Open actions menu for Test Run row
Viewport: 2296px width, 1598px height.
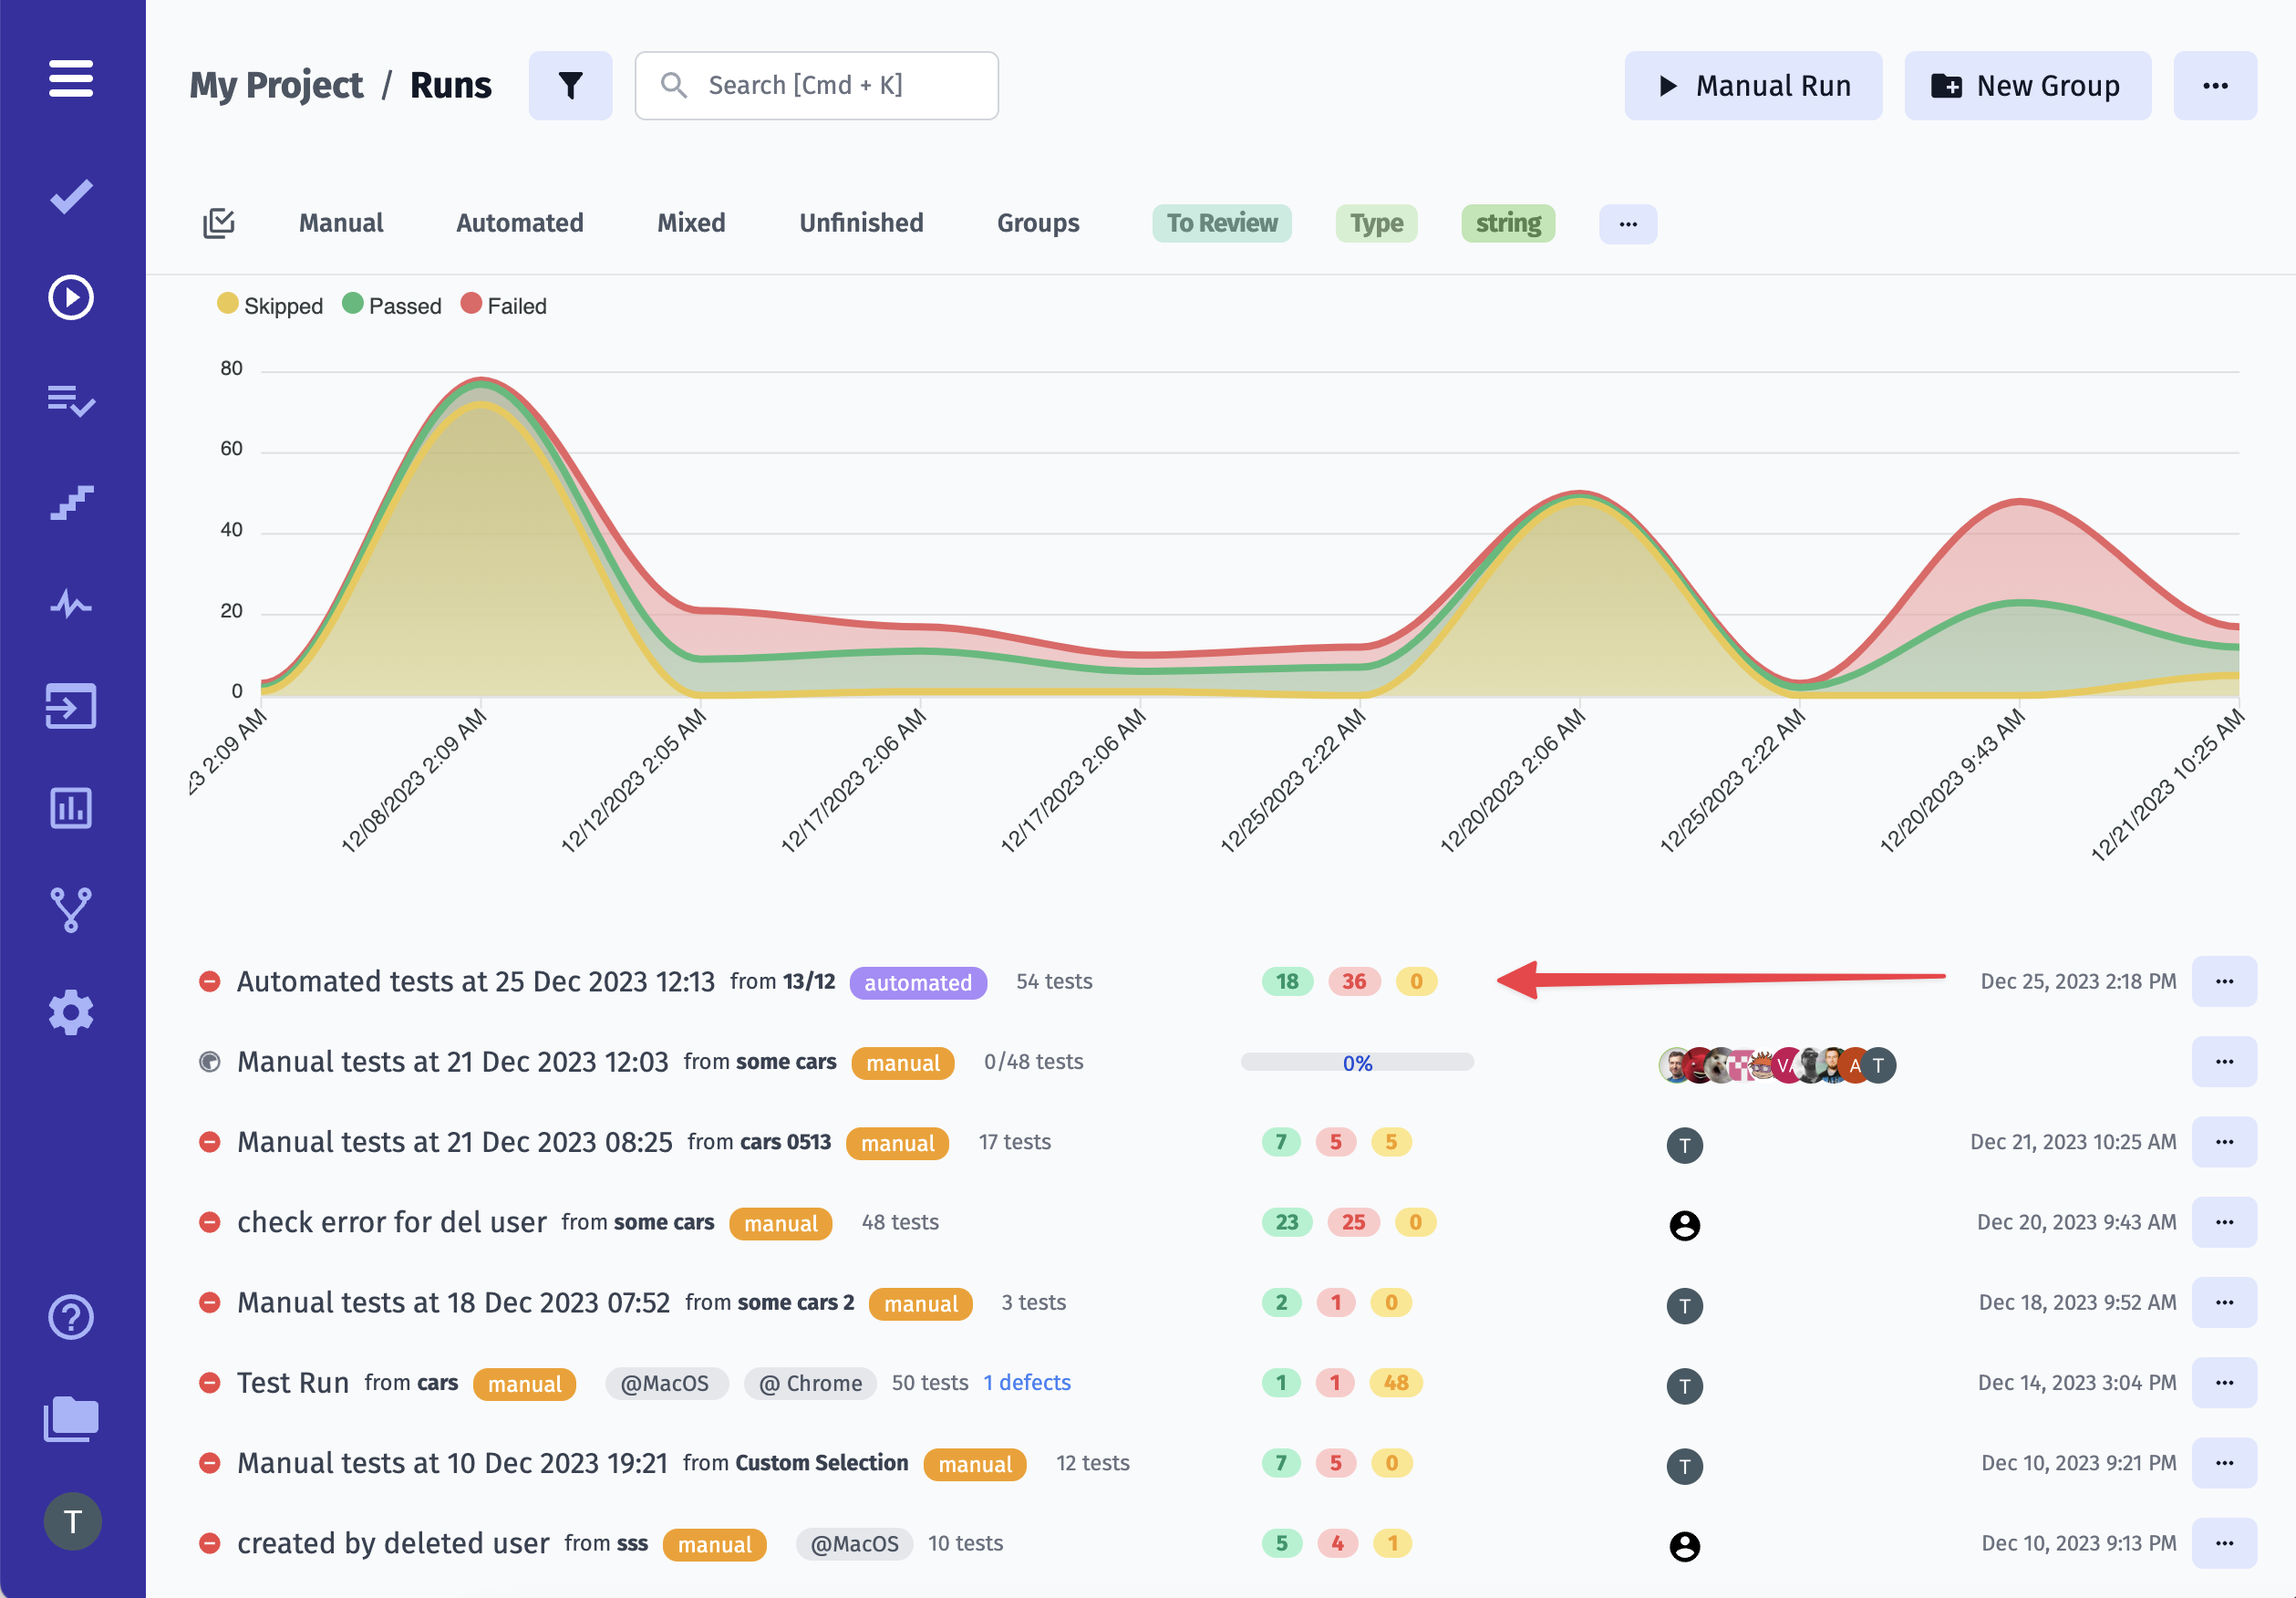(x=2224, y=1382)
